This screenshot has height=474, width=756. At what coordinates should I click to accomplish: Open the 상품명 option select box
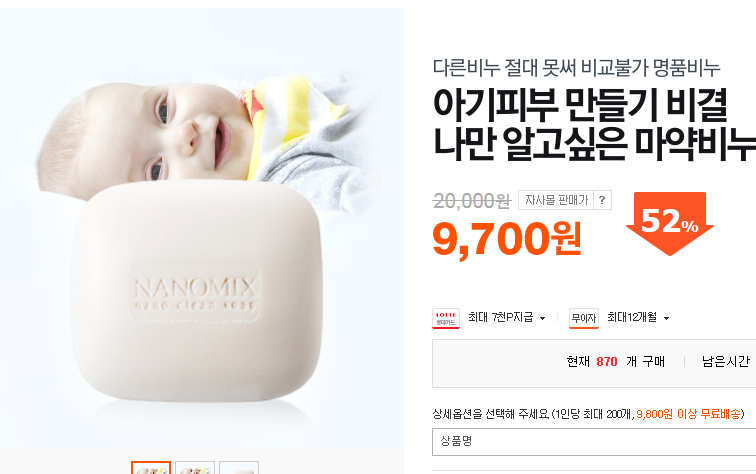(x=594, y=441)
